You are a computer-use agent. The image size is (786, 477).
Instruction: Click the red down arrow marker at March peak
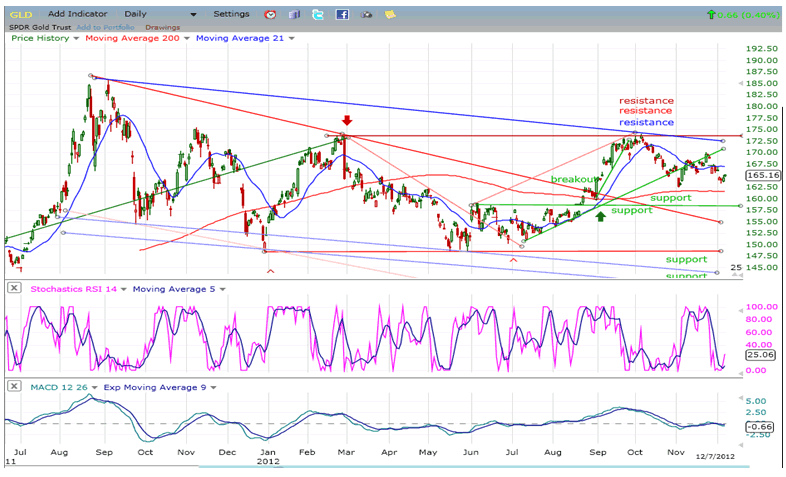pos(347,120)
